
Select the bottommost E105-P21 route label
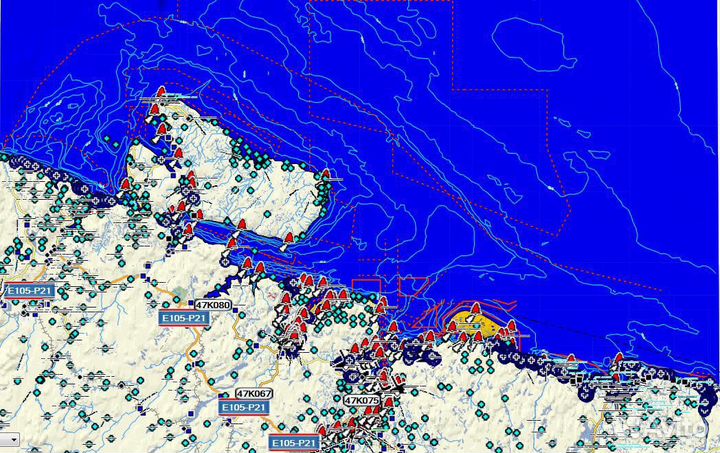point(294,442)
